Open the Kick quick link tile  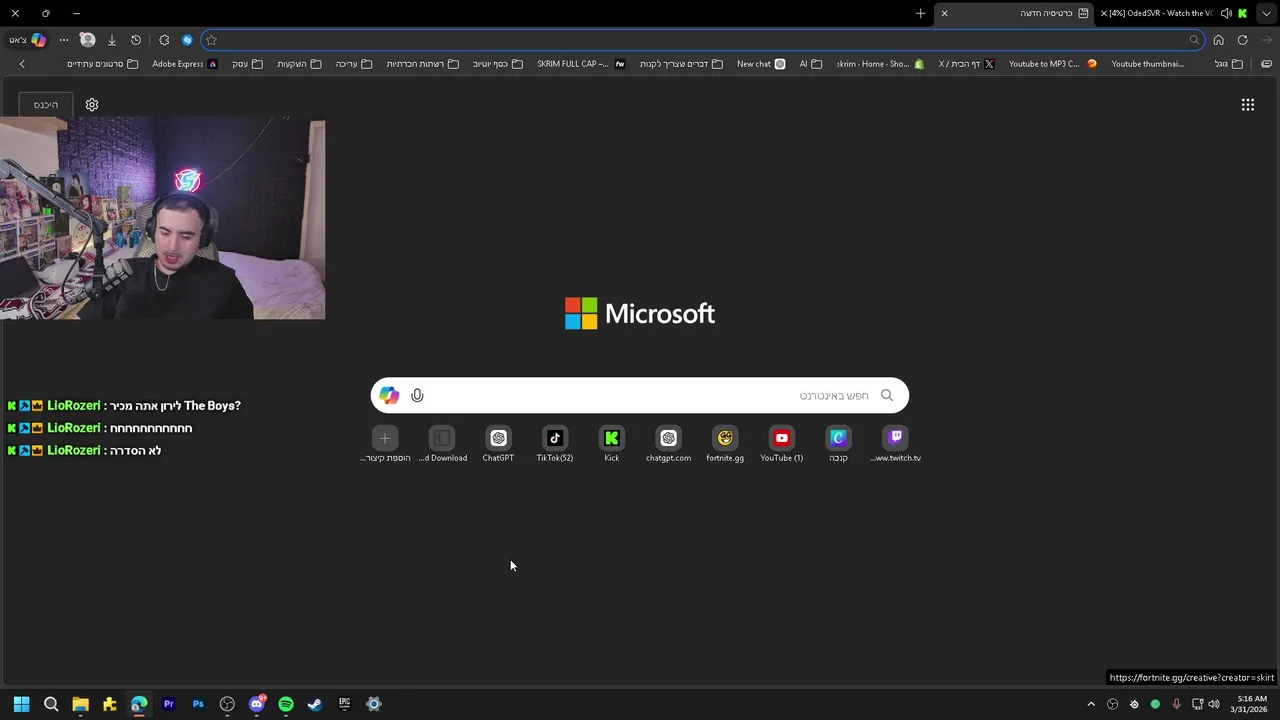(612, 444)
